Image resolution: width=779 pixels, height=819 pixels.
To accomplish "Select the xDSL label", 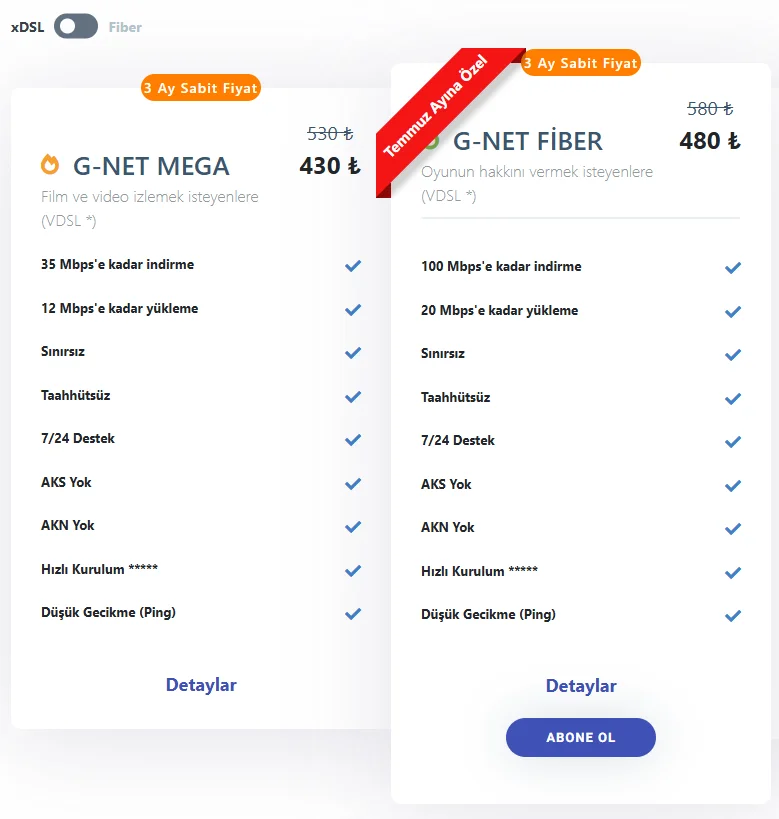I will pos(27,28).
